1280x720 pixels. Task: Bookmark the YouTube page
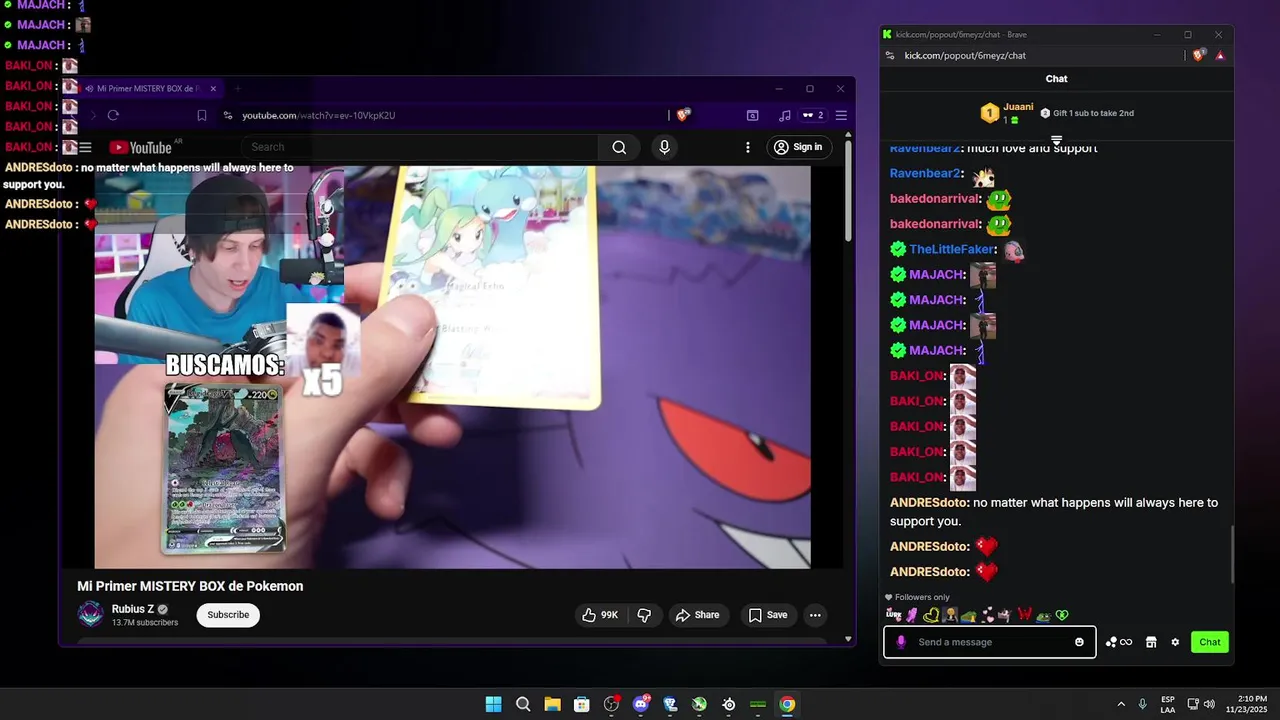(x=202, y=116)
